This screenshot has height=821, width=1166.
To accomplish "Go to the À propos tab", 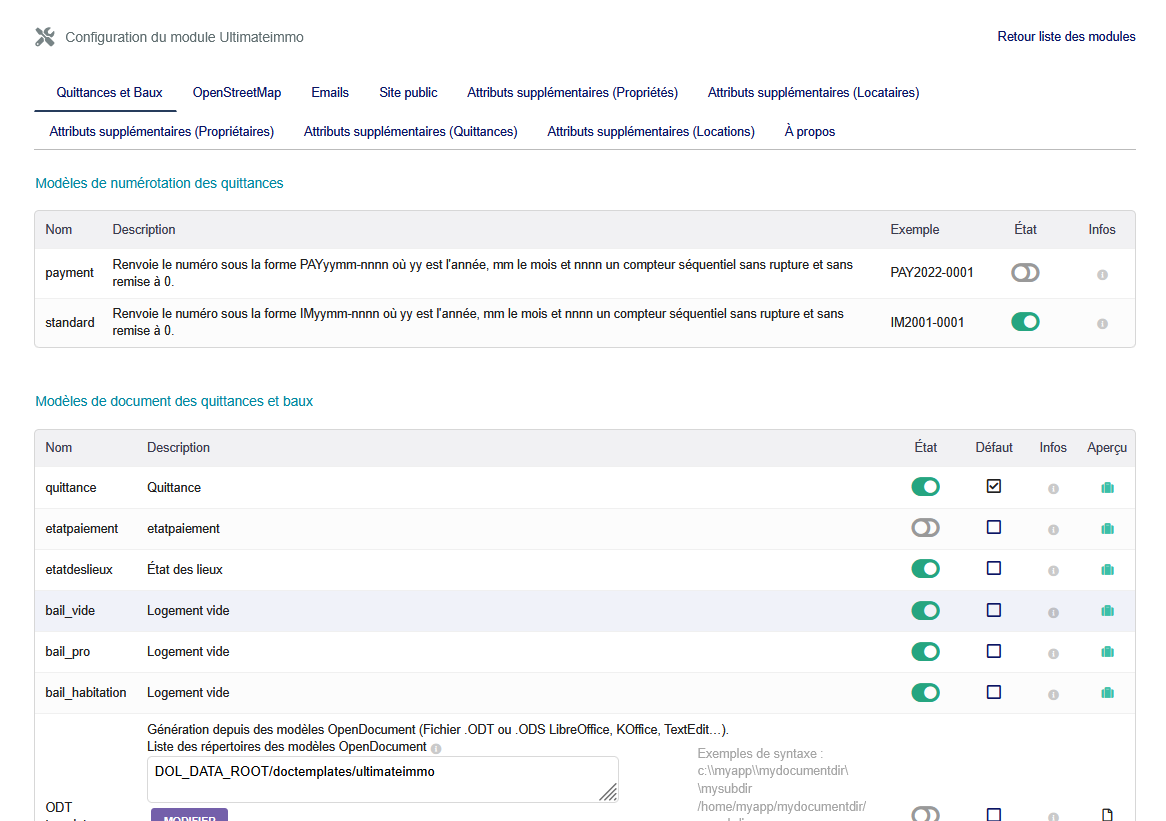I will pyautogui.click(x=809, y=132).
